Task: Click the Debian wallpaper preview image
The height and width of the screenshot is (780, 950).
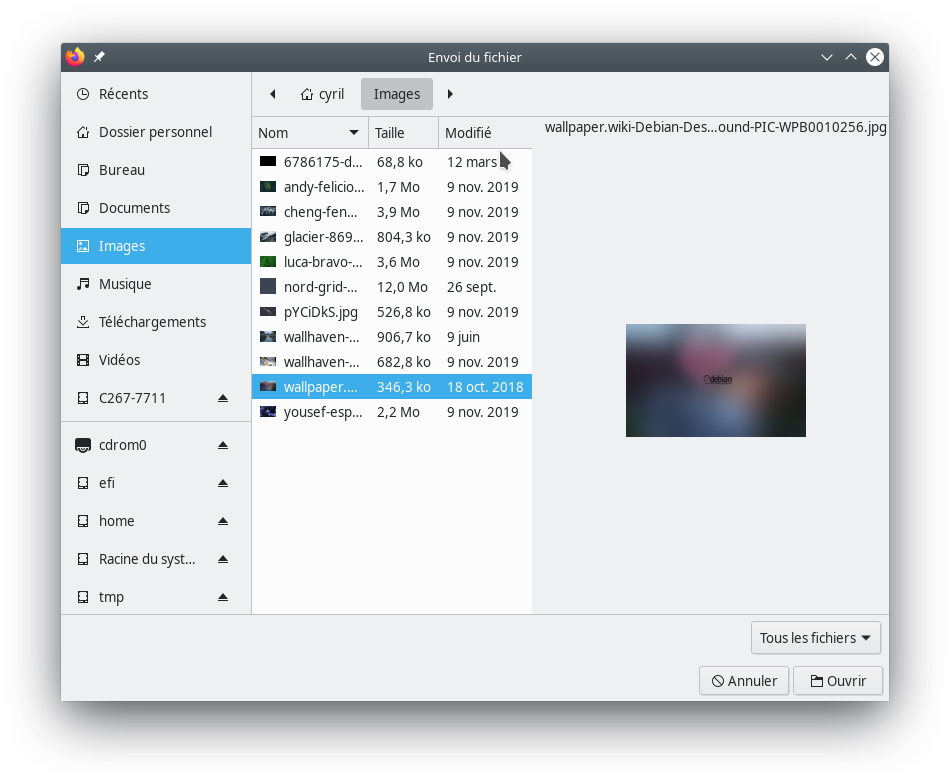Action: pyautogui.click(x=715, y=380)
